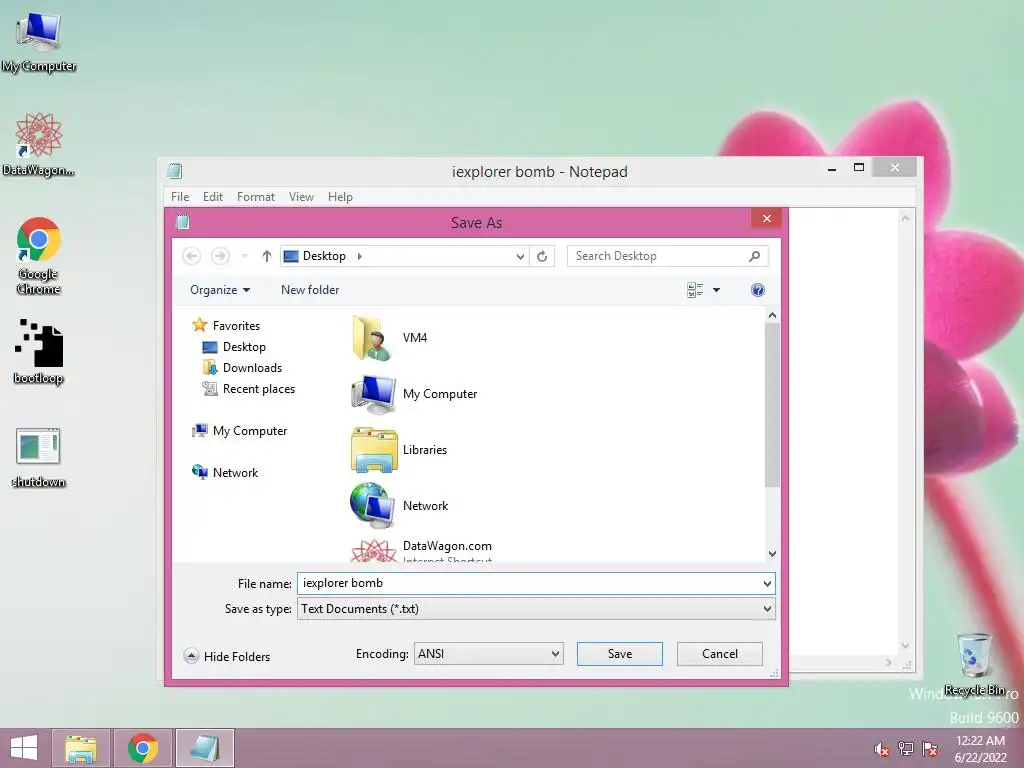Open Notepad View menu

[x=301, y=197]
